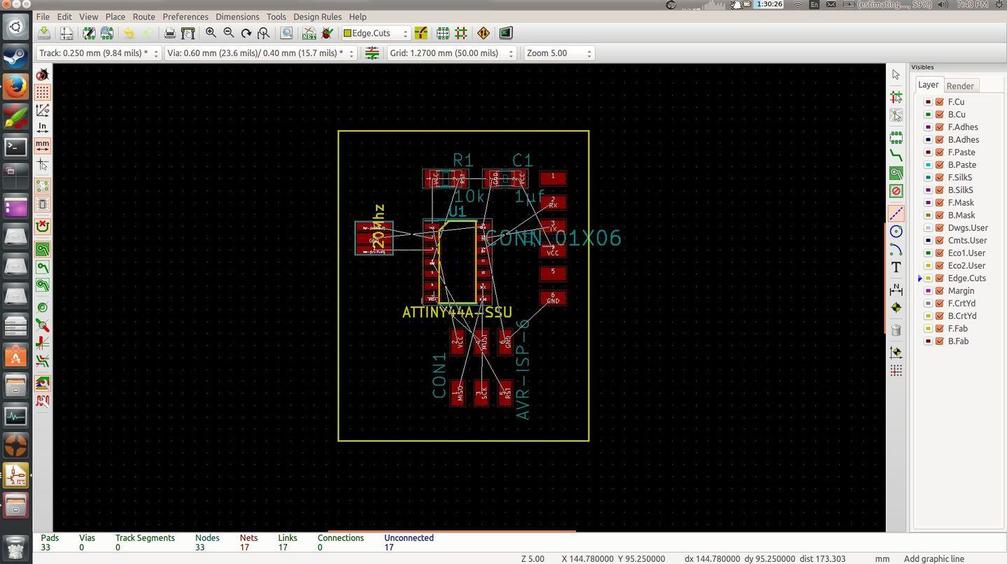Select the Route tracks tool
1007x564 pixels.
(x=897, y=155)
